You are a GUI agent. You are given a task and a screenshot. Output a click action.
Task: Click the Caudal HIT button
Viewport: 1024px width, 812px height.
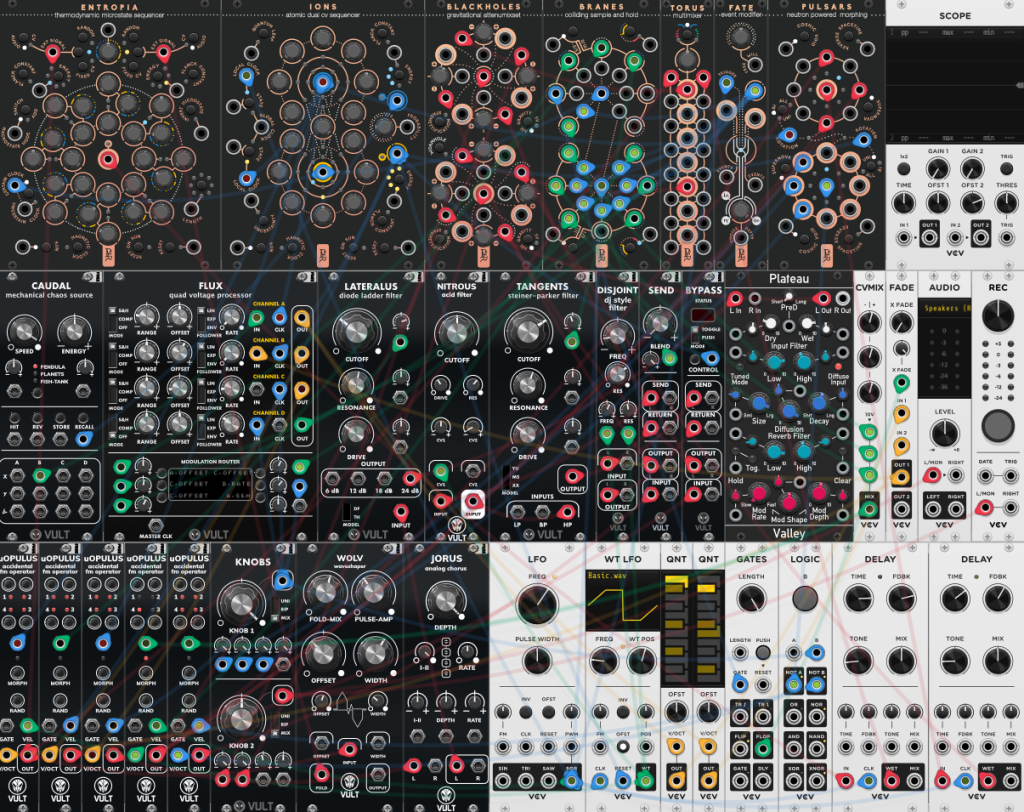(14, 418)
